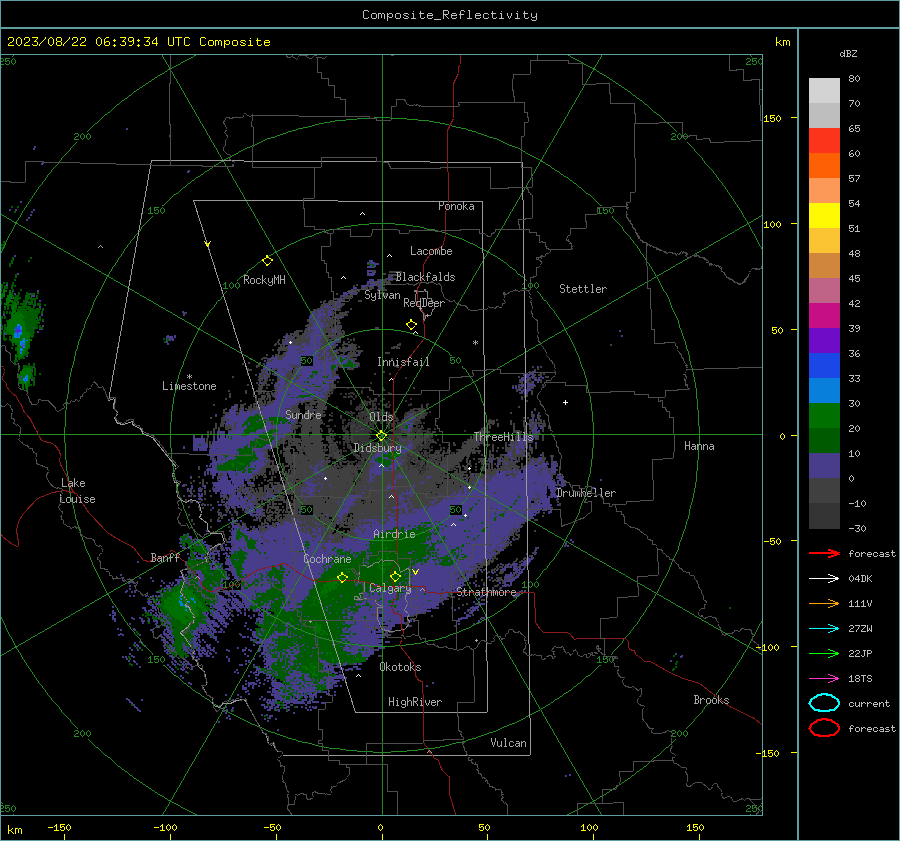Select the light blue 30-33 dBZ swatch
This screenshot has height=841, width=900.
824,390
